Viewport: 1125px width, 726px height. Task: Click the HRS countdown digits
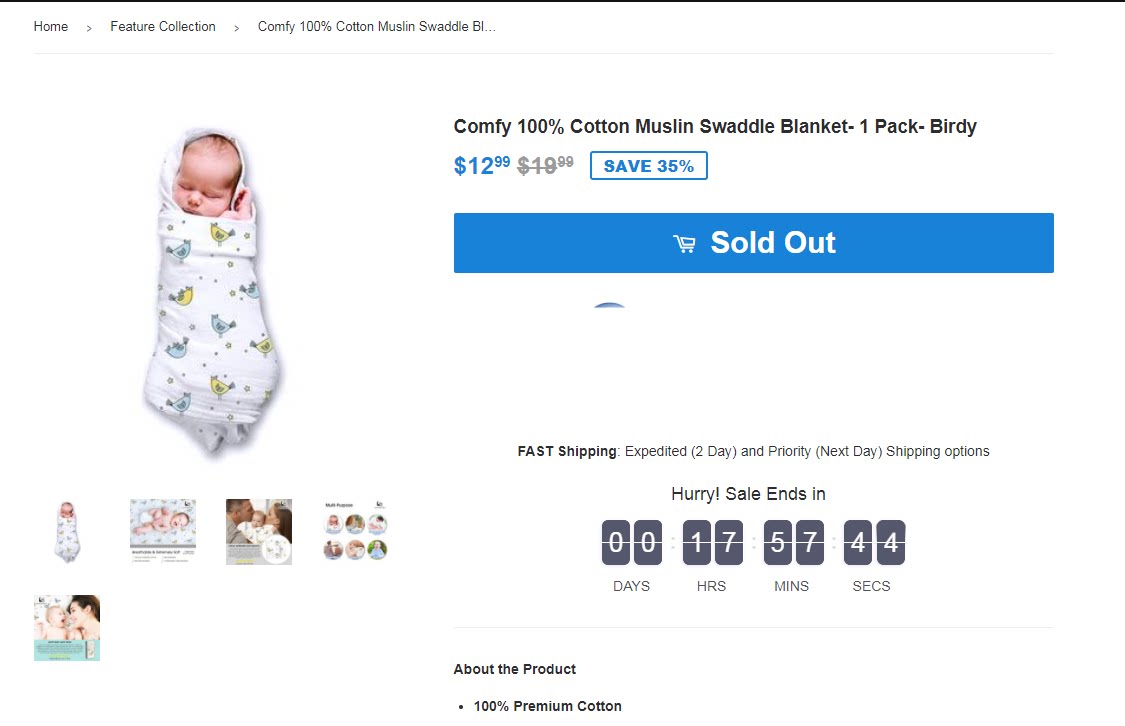711,543
